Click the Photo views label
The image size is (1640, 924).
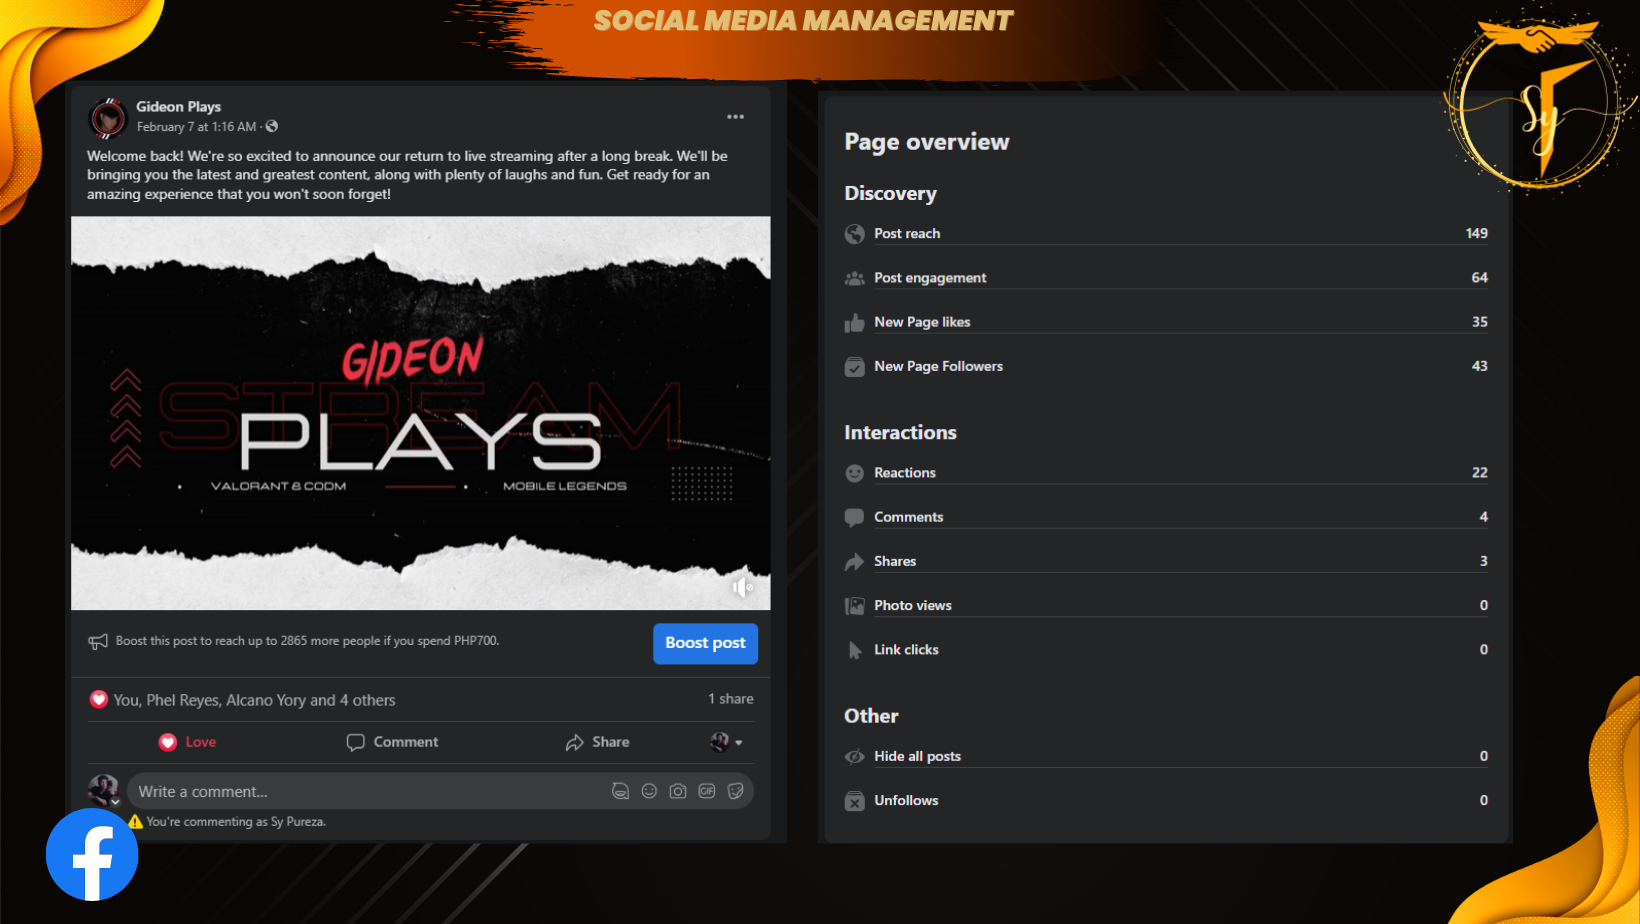coord(913,605)
